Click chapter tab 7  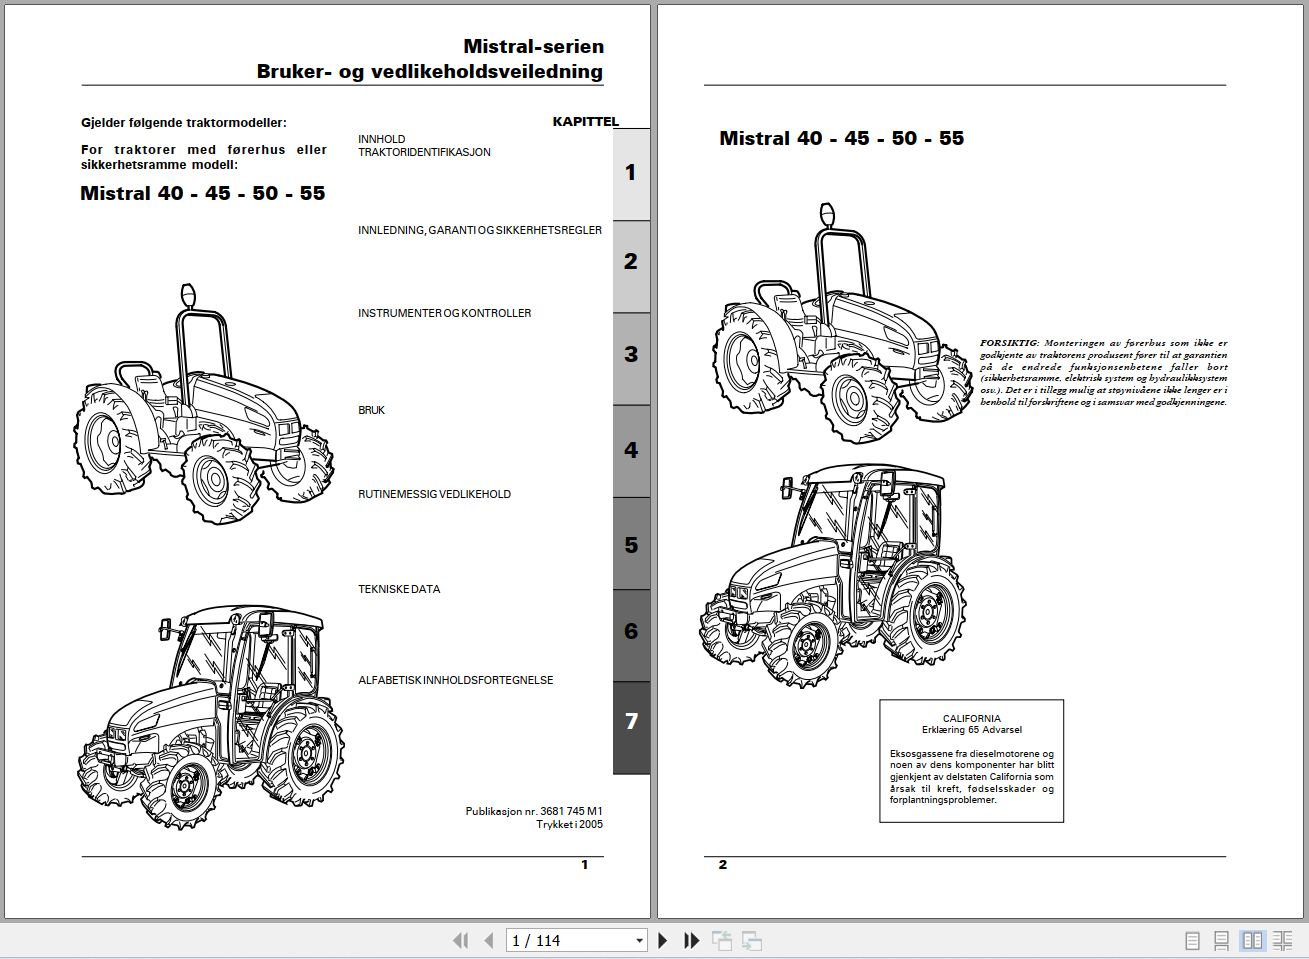click(631, 727)
